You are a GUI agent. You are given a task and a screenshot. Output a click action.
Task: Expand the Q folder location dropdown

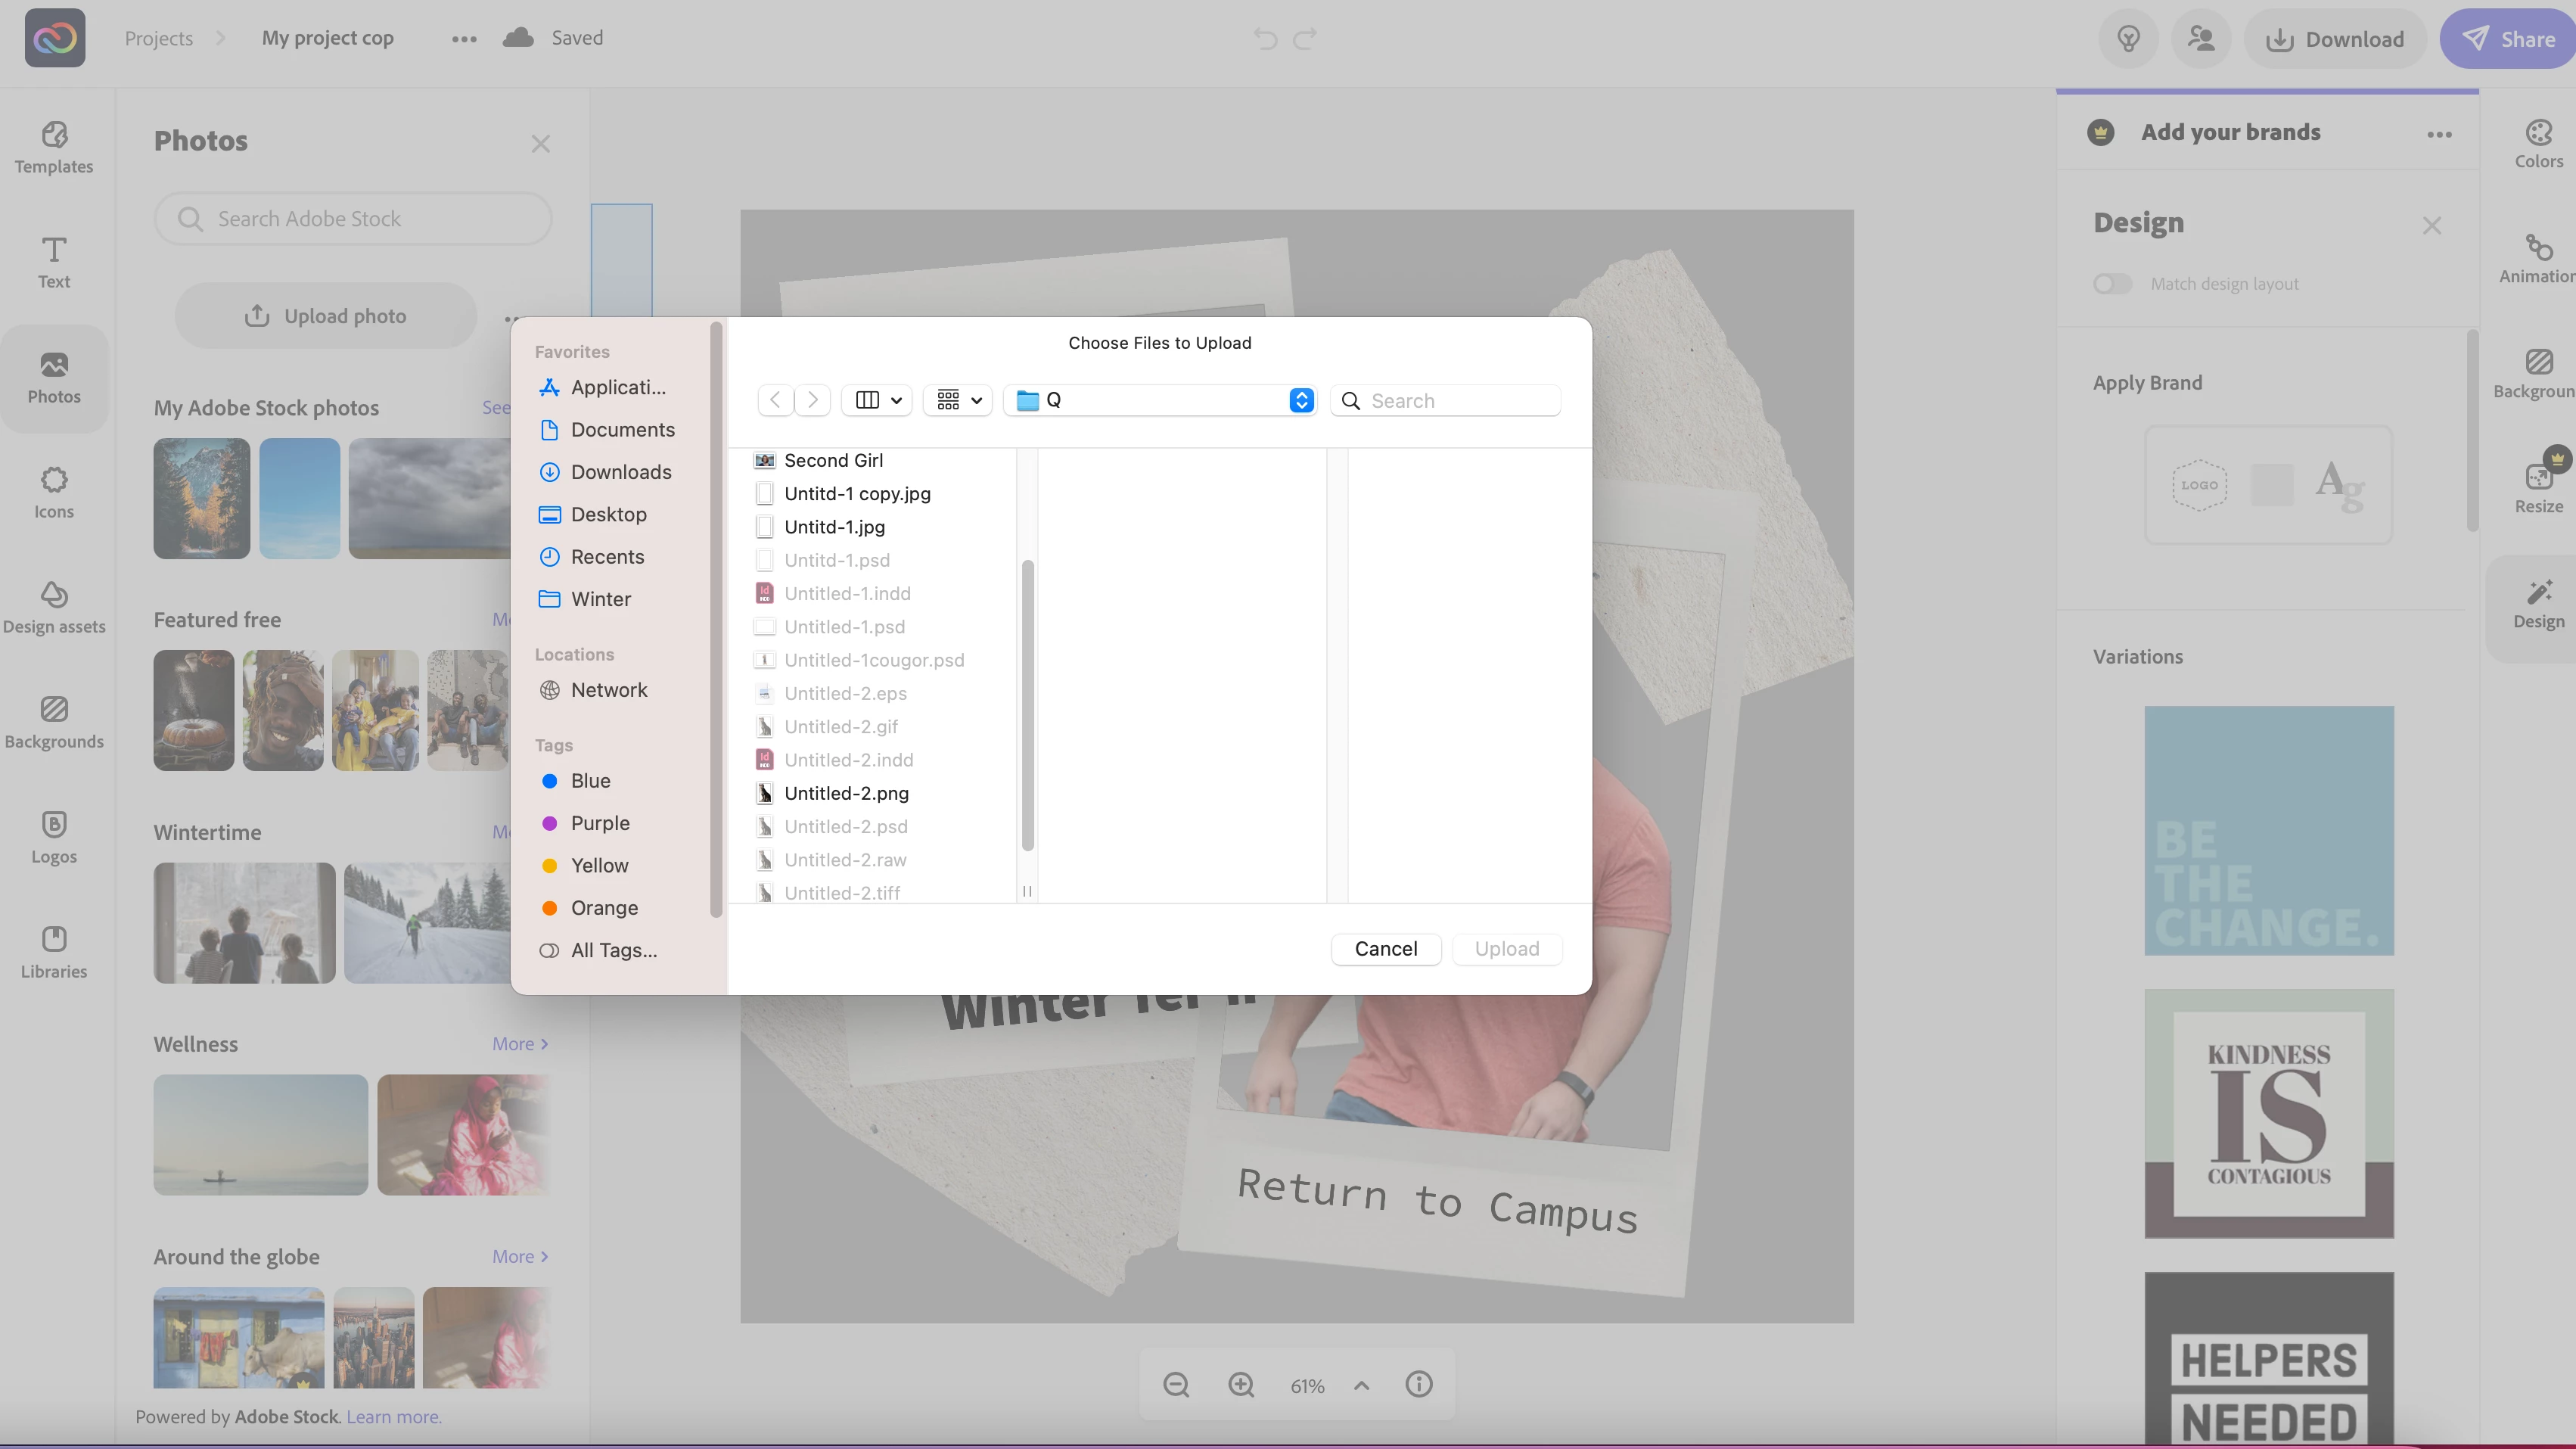tap(1300, 400)
